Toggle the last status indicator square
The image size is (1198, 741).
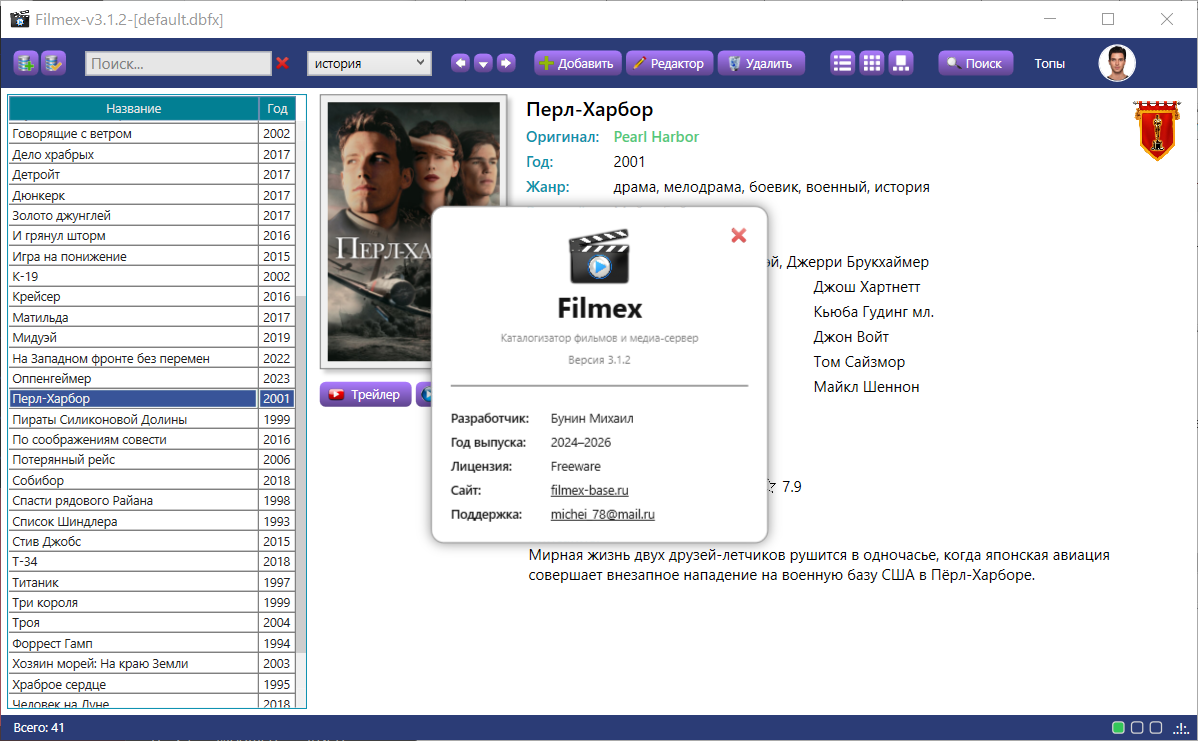click(1156, 727)
